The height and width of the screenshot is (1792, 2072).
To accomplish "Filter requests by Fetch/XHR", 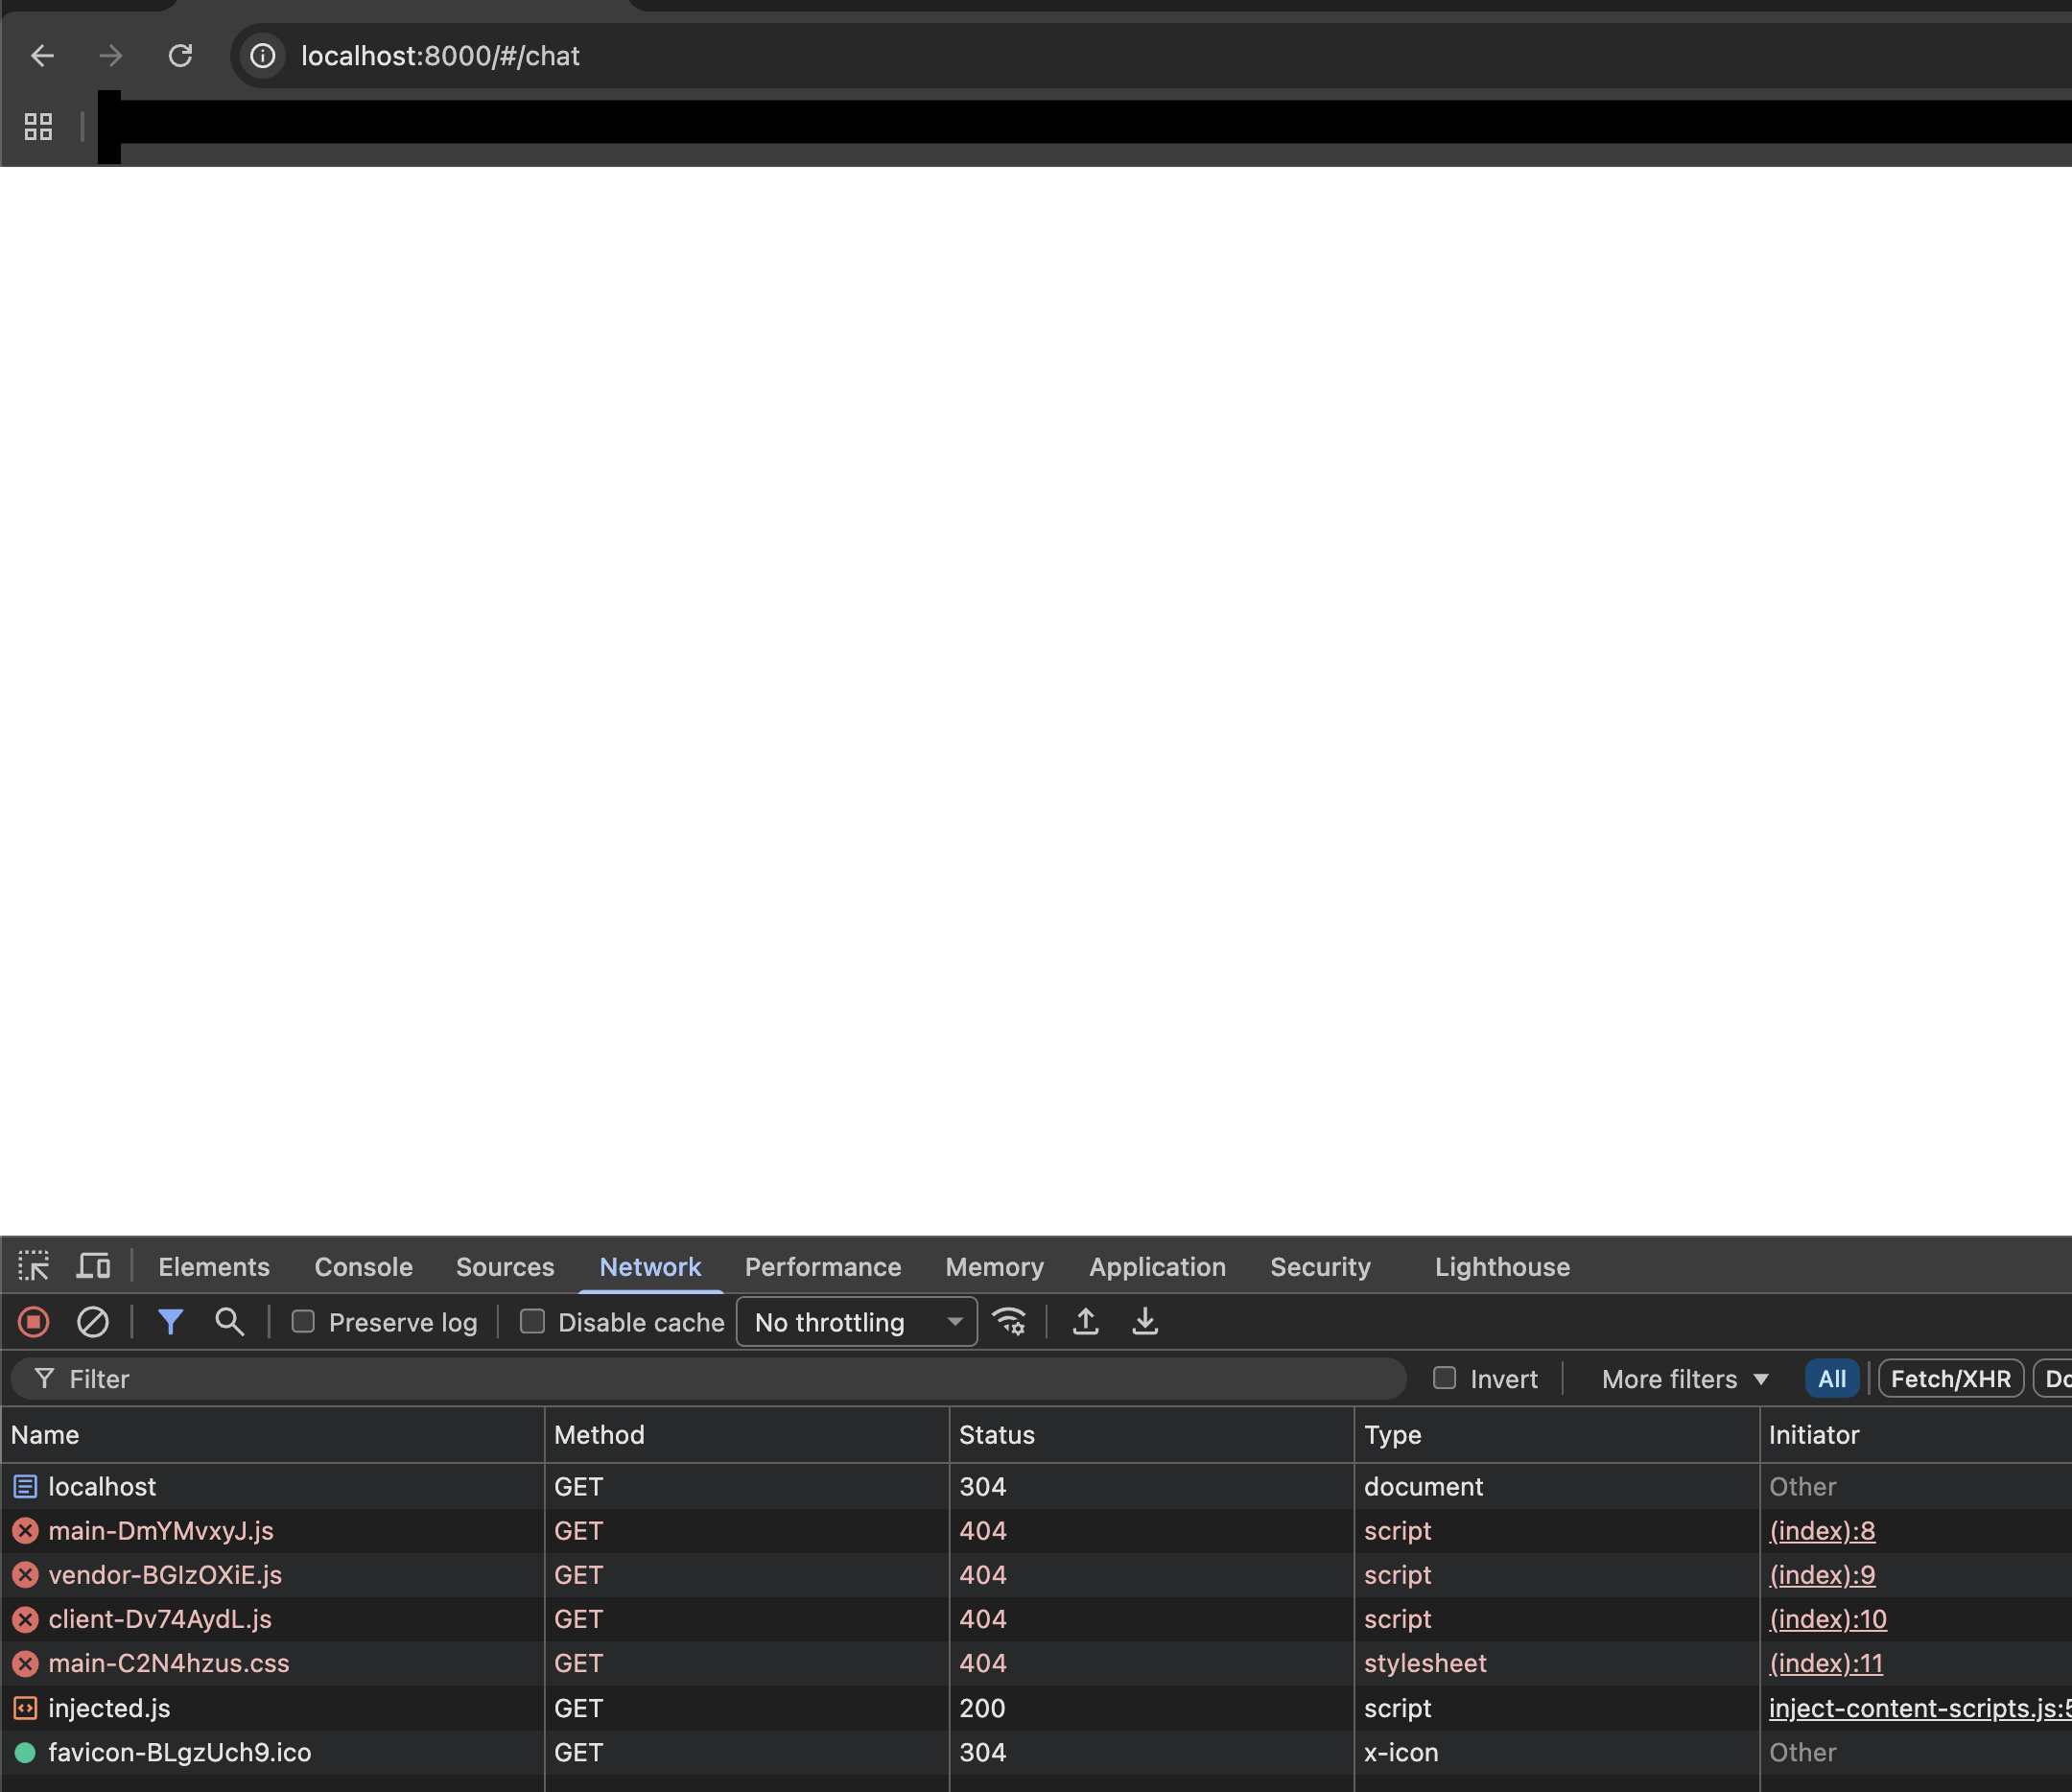I will point(1951,1379).
